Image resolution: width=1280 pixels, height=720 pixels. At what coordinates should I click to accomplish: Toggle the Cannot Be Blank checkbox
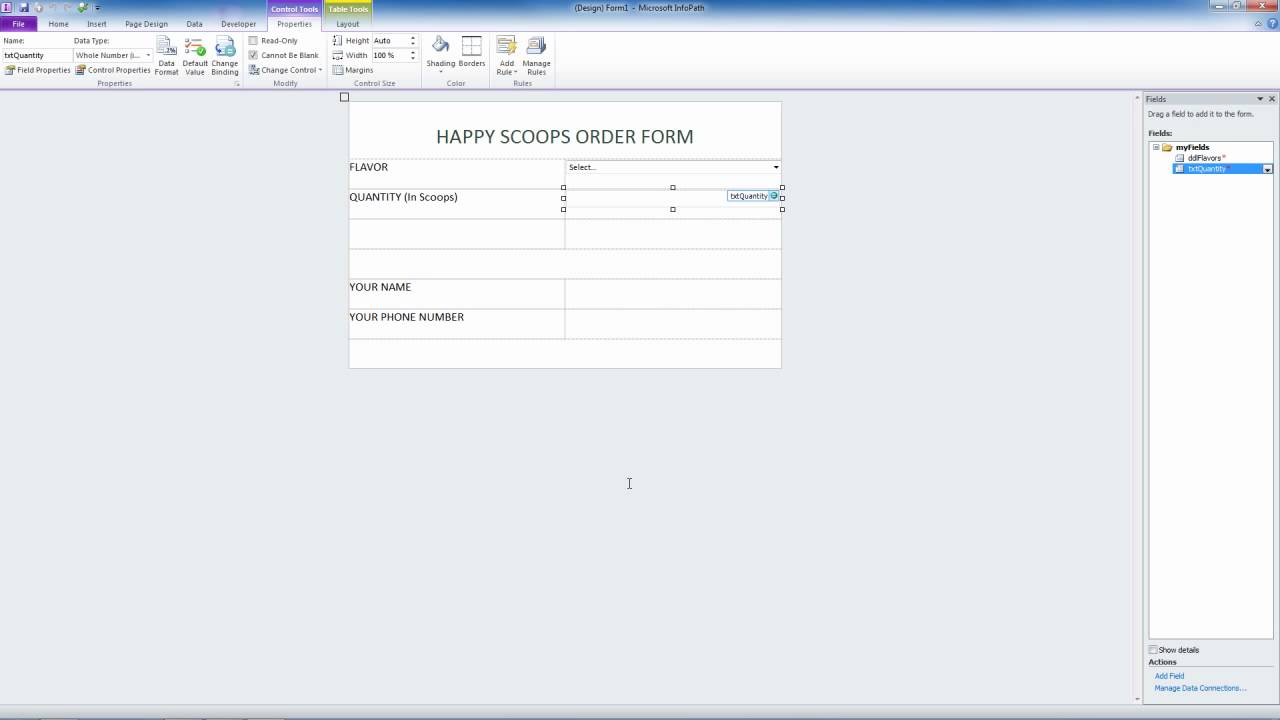pyautogui.click(x=253, y=55)
